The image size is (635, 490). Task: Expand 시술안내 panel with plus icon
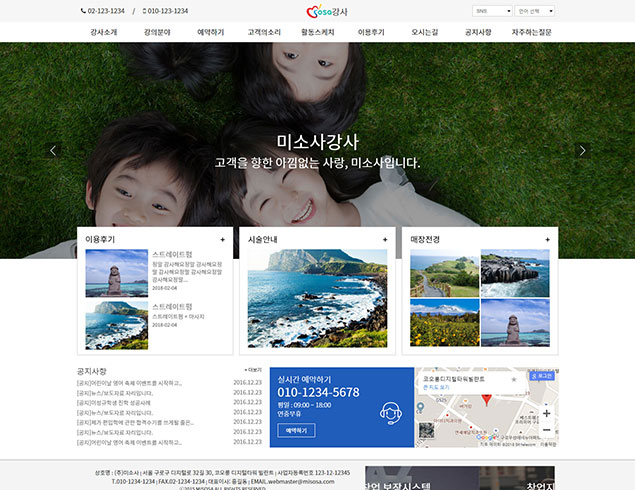(385, 240)
